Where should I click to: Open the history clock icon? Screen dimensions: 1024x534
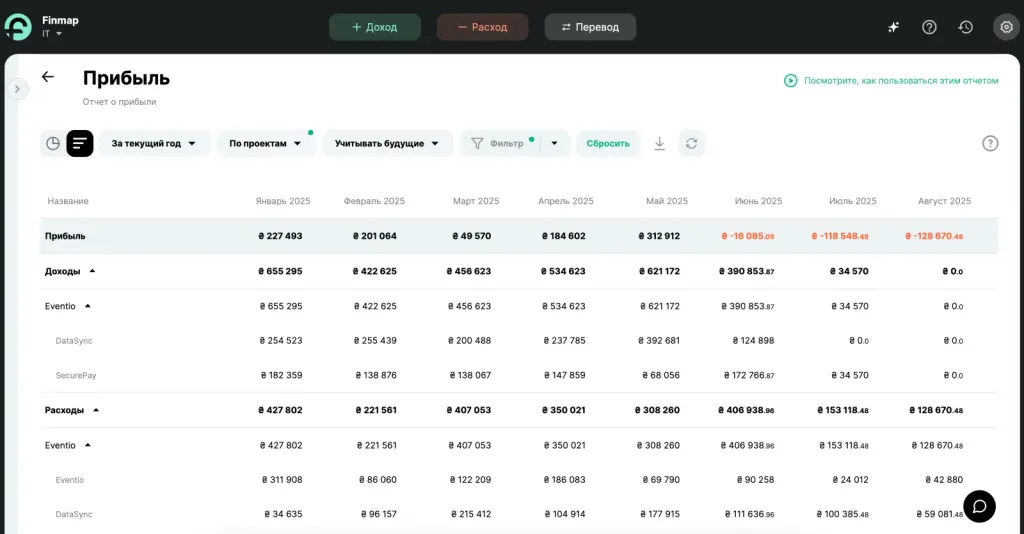point(965,27)
